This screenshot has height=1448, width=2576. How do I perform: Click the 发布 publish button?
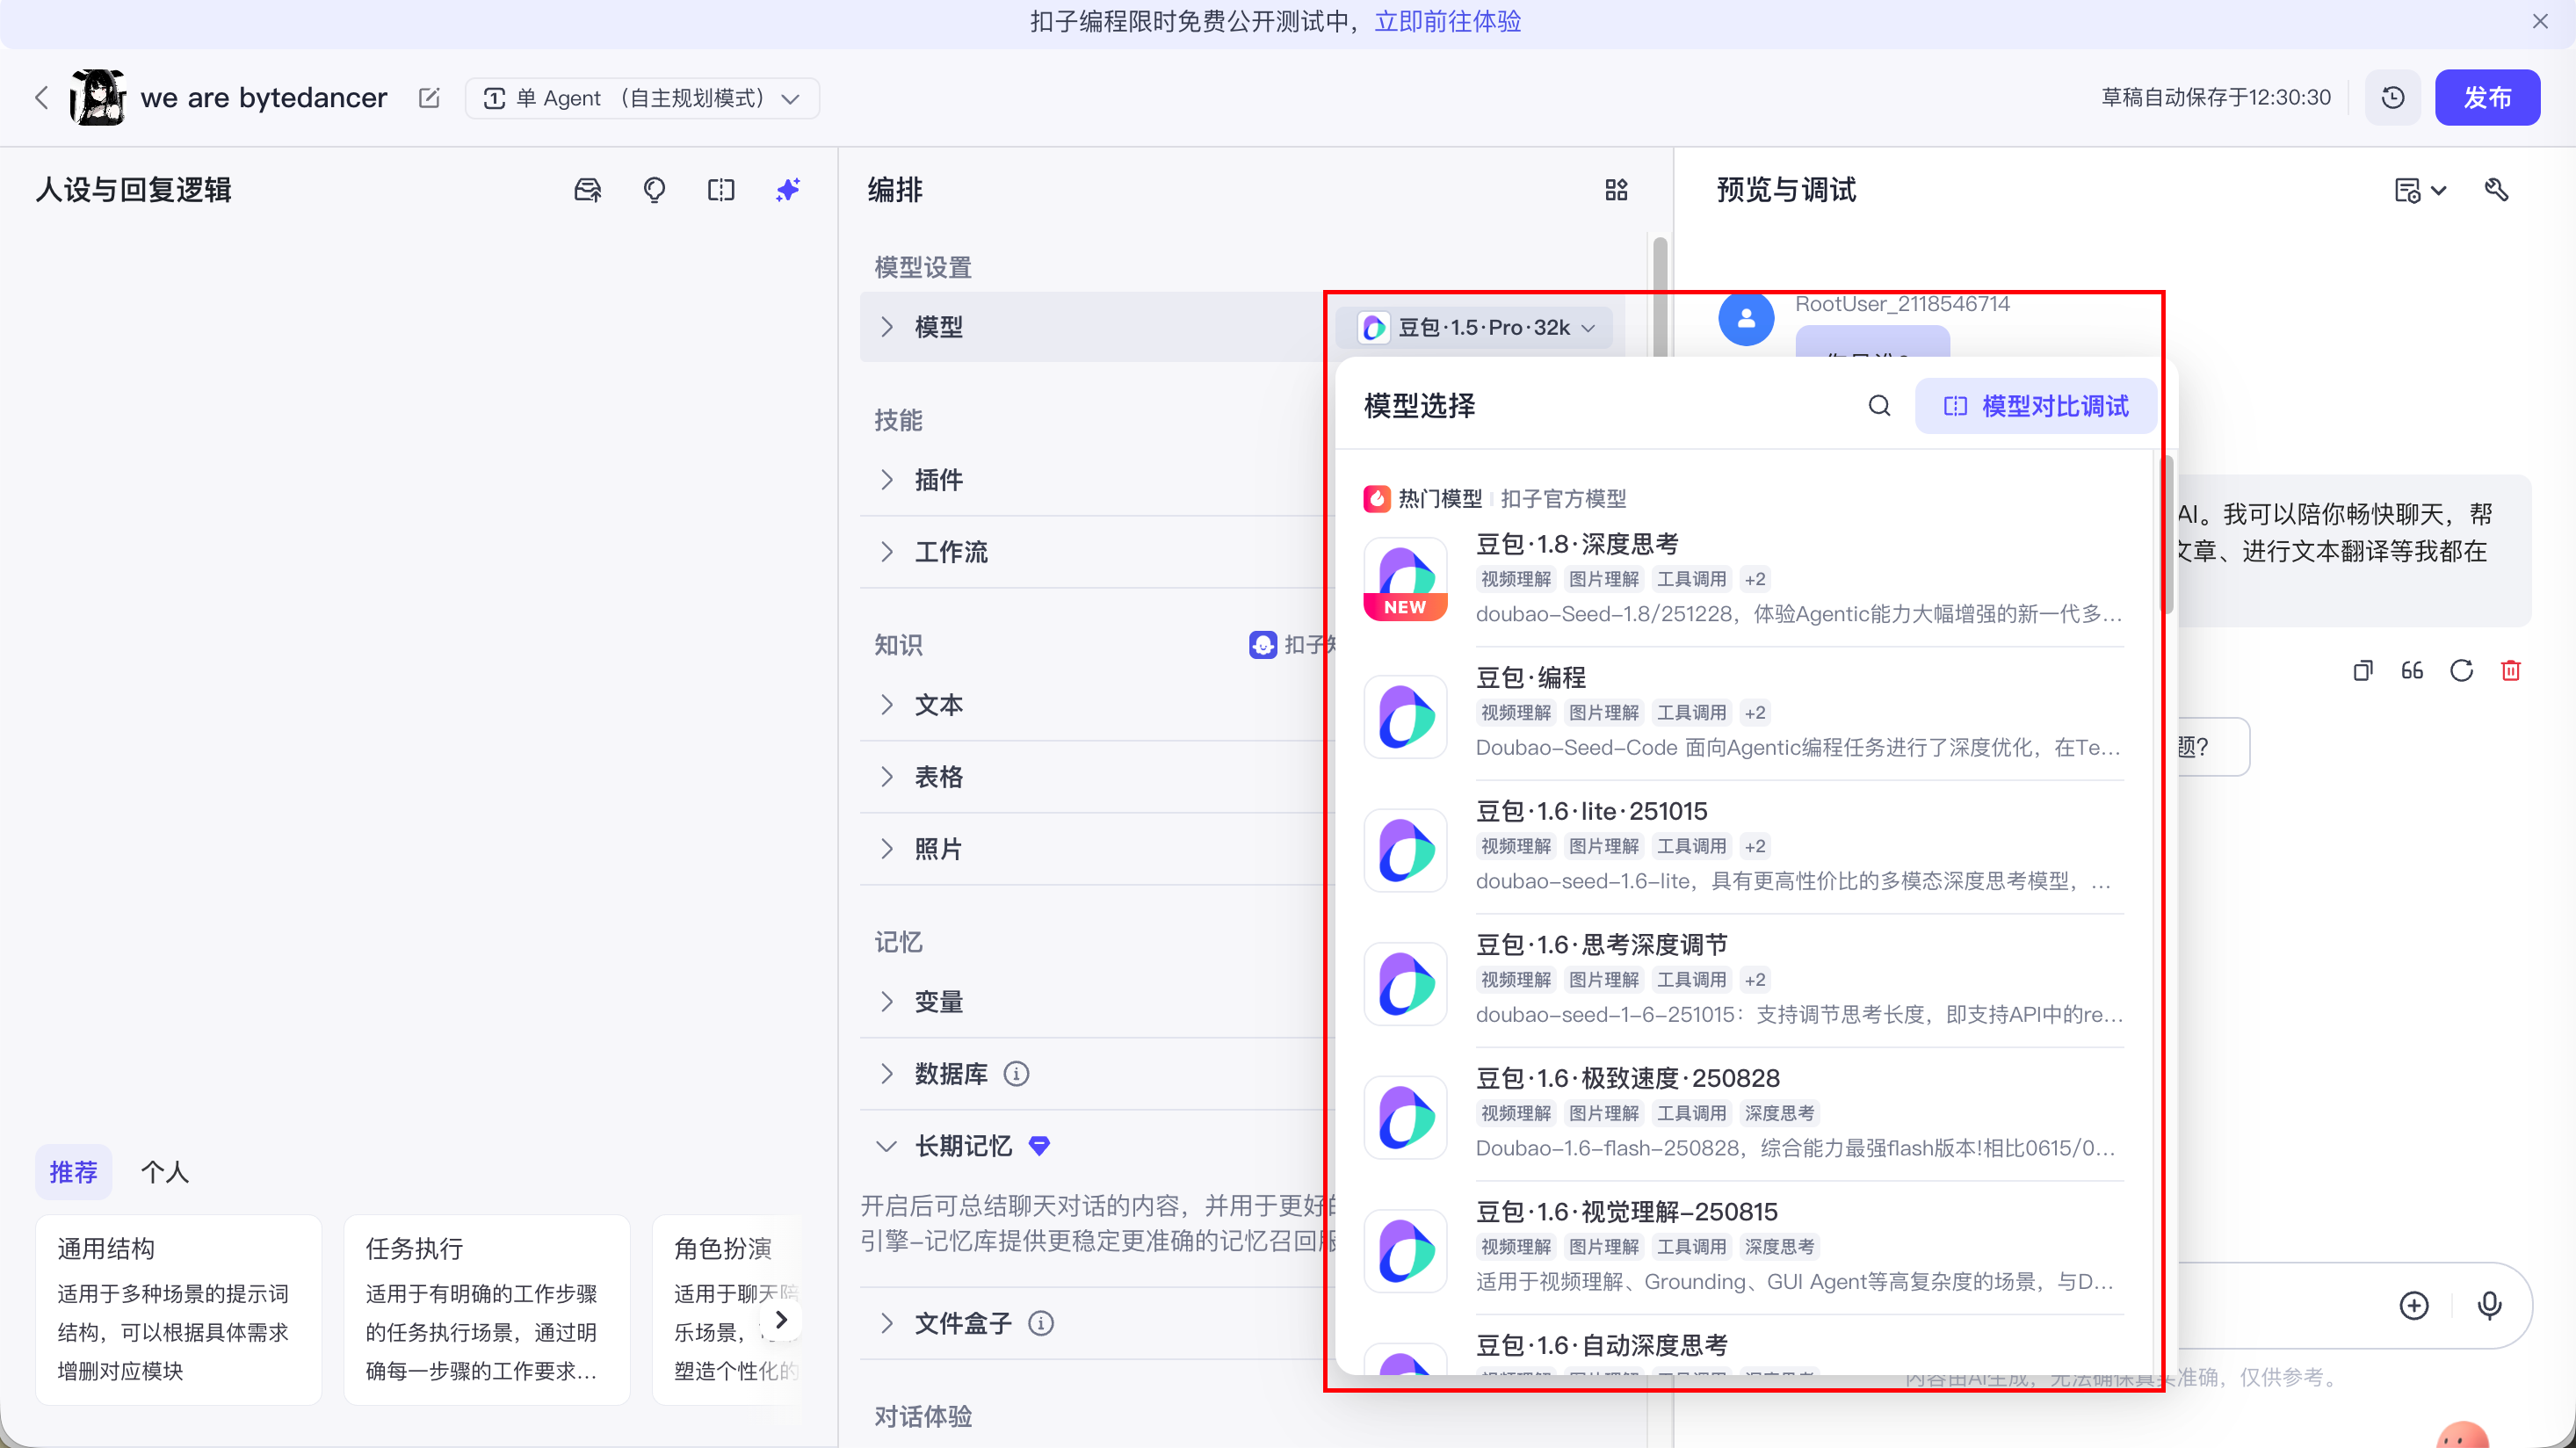coord(2486,98)
